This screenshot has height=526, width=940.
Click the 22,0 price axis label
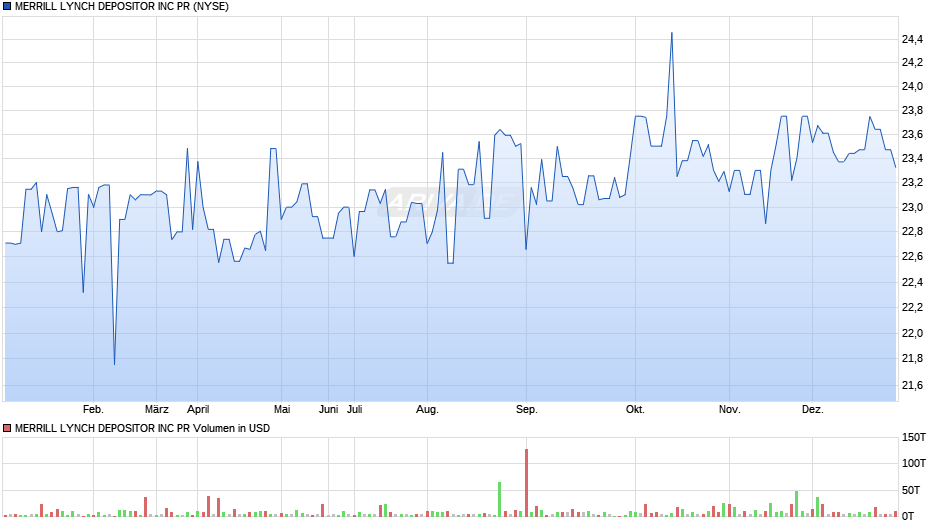tap(912, 333)
